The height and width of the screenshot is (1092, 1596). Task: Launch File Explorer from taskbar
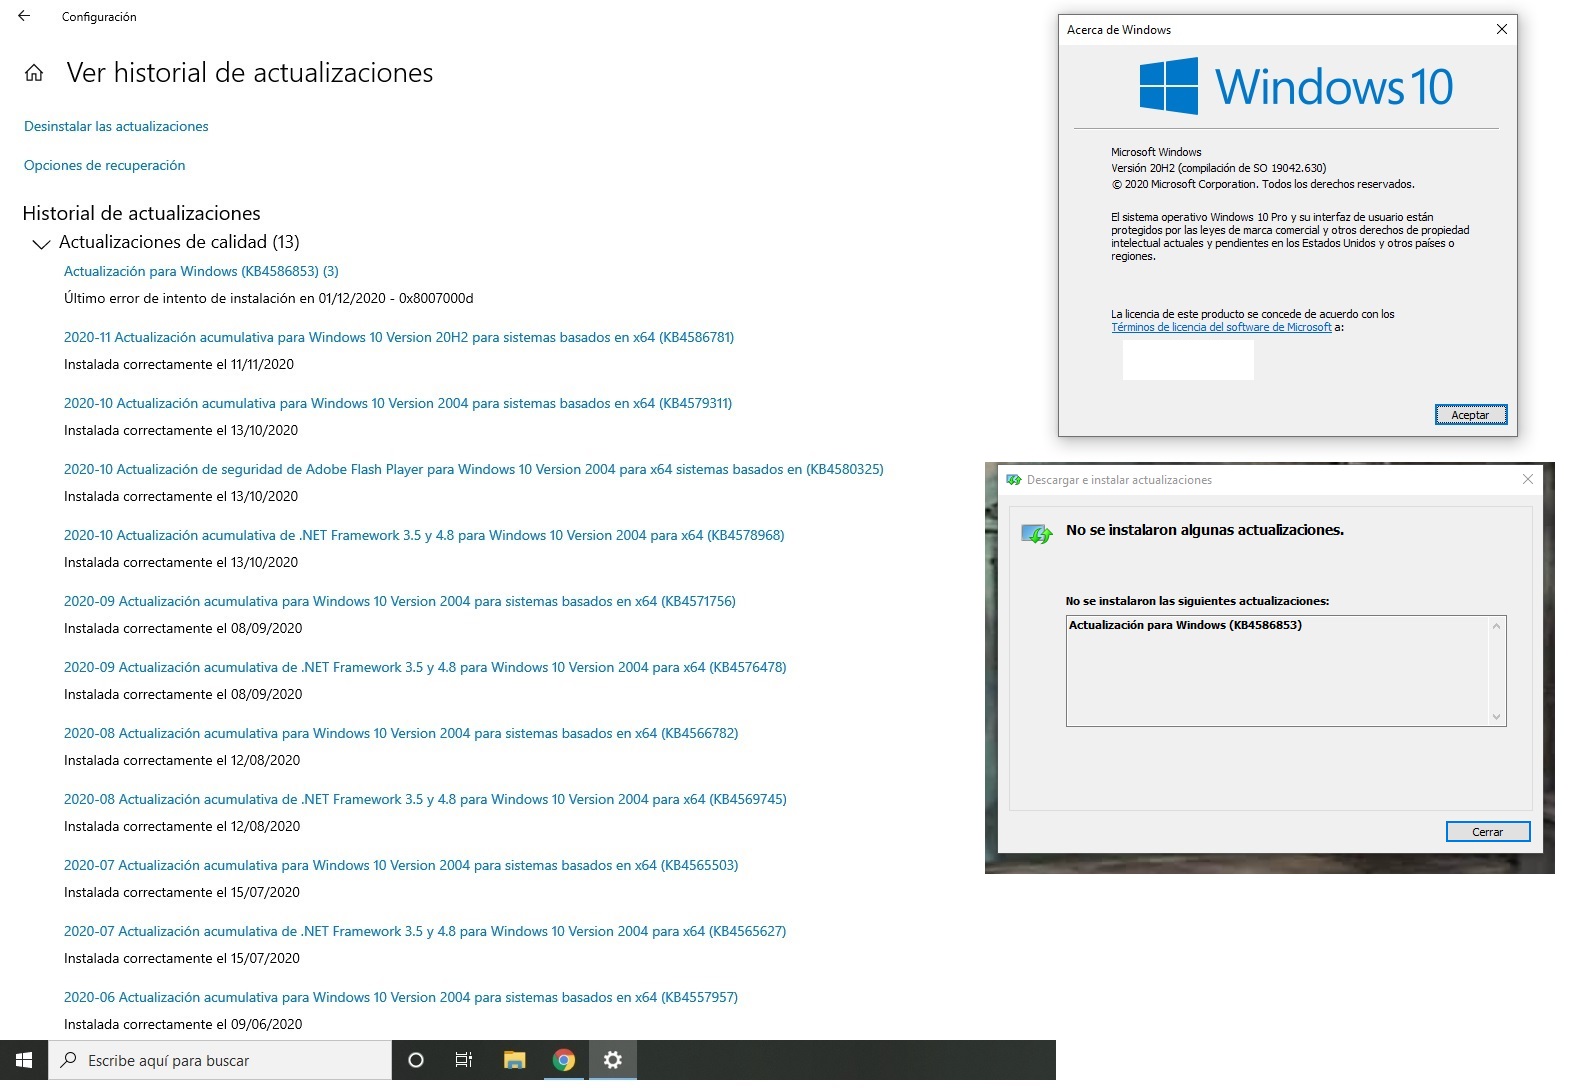tap(514, 1060)
